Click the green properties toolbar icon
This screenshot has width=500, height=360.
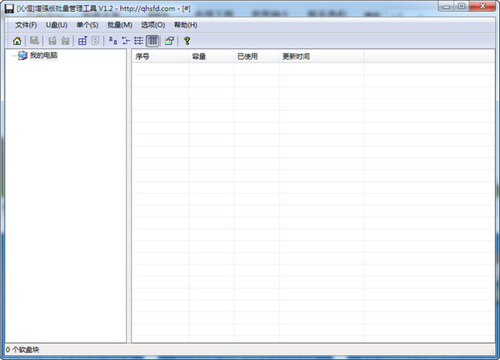coord(170,41)
